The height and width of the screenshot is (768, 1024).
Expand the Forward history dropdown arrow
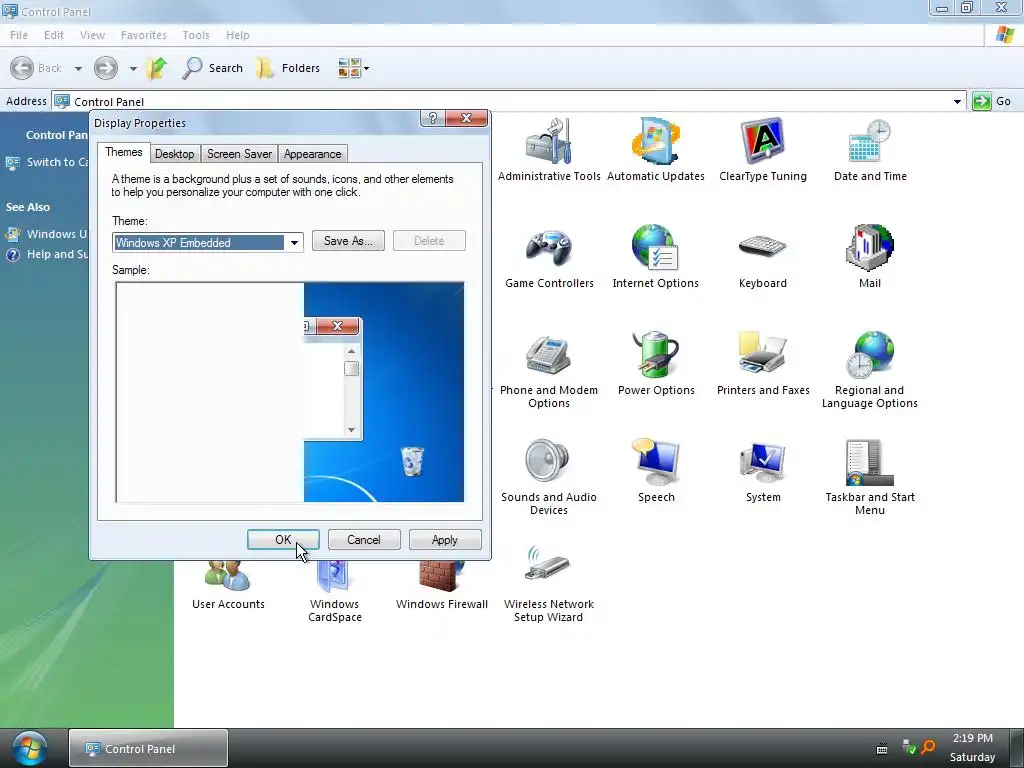click(133, 69)
